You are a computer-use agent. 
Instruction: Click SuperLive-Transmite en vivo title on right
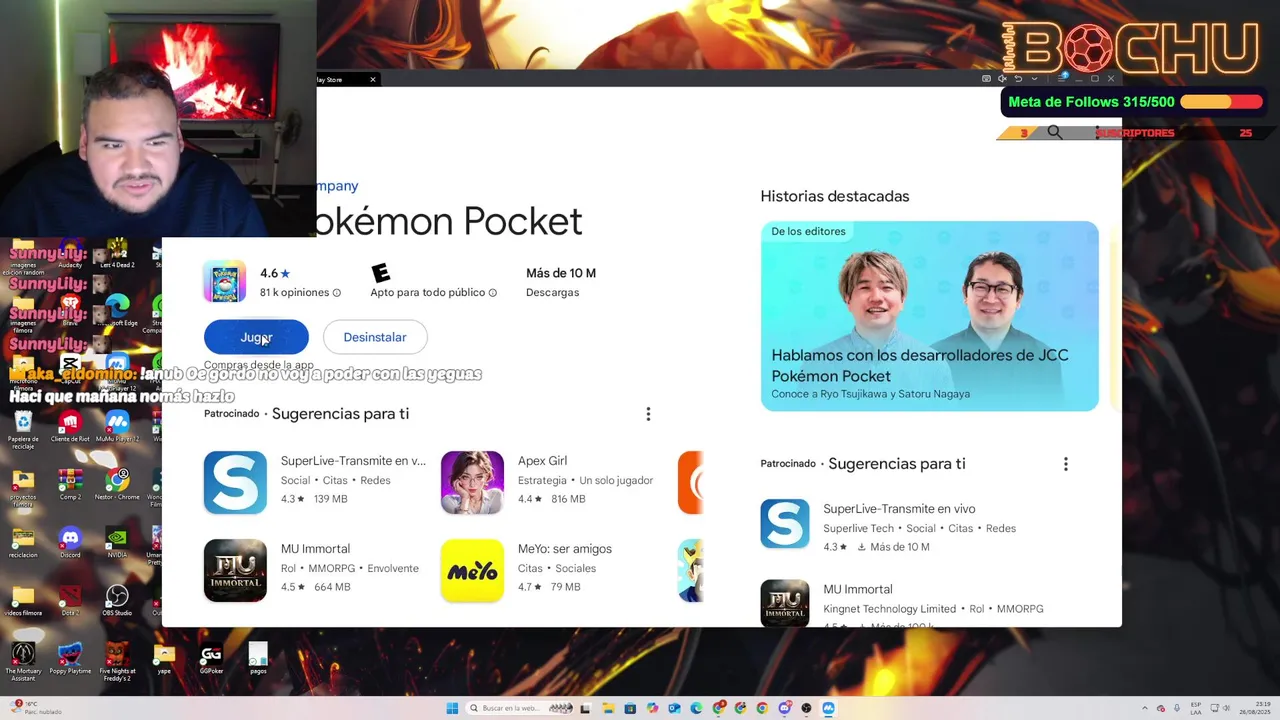pyautogui.click(x=899, y=509)
